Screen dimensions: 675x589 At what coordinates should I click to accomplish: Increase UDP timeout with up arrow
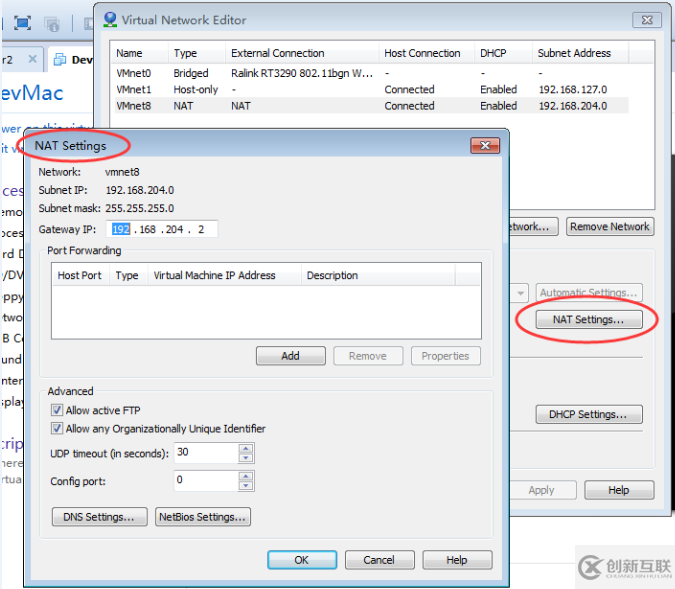click(246, 448)
